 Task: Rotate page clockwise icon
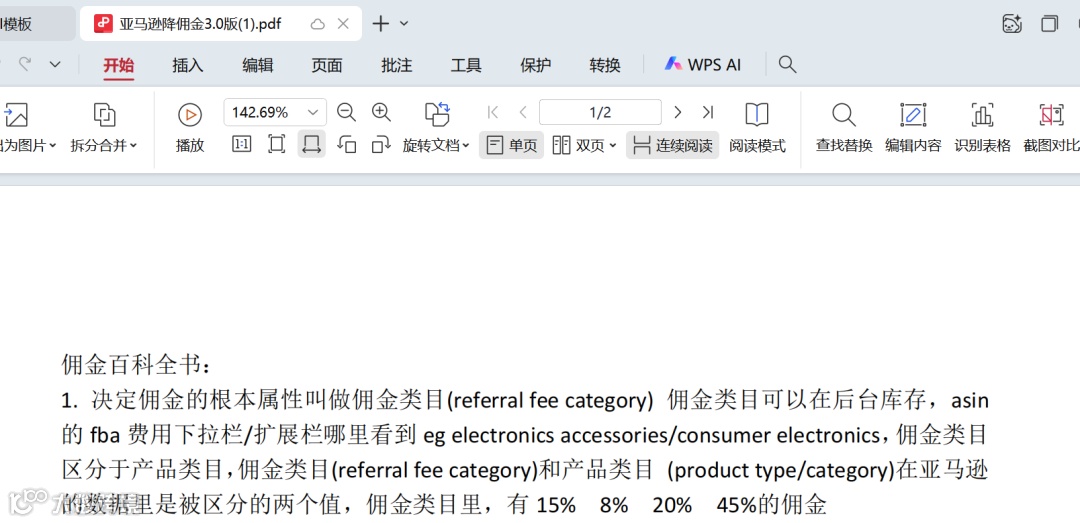[x=381, y=145]
